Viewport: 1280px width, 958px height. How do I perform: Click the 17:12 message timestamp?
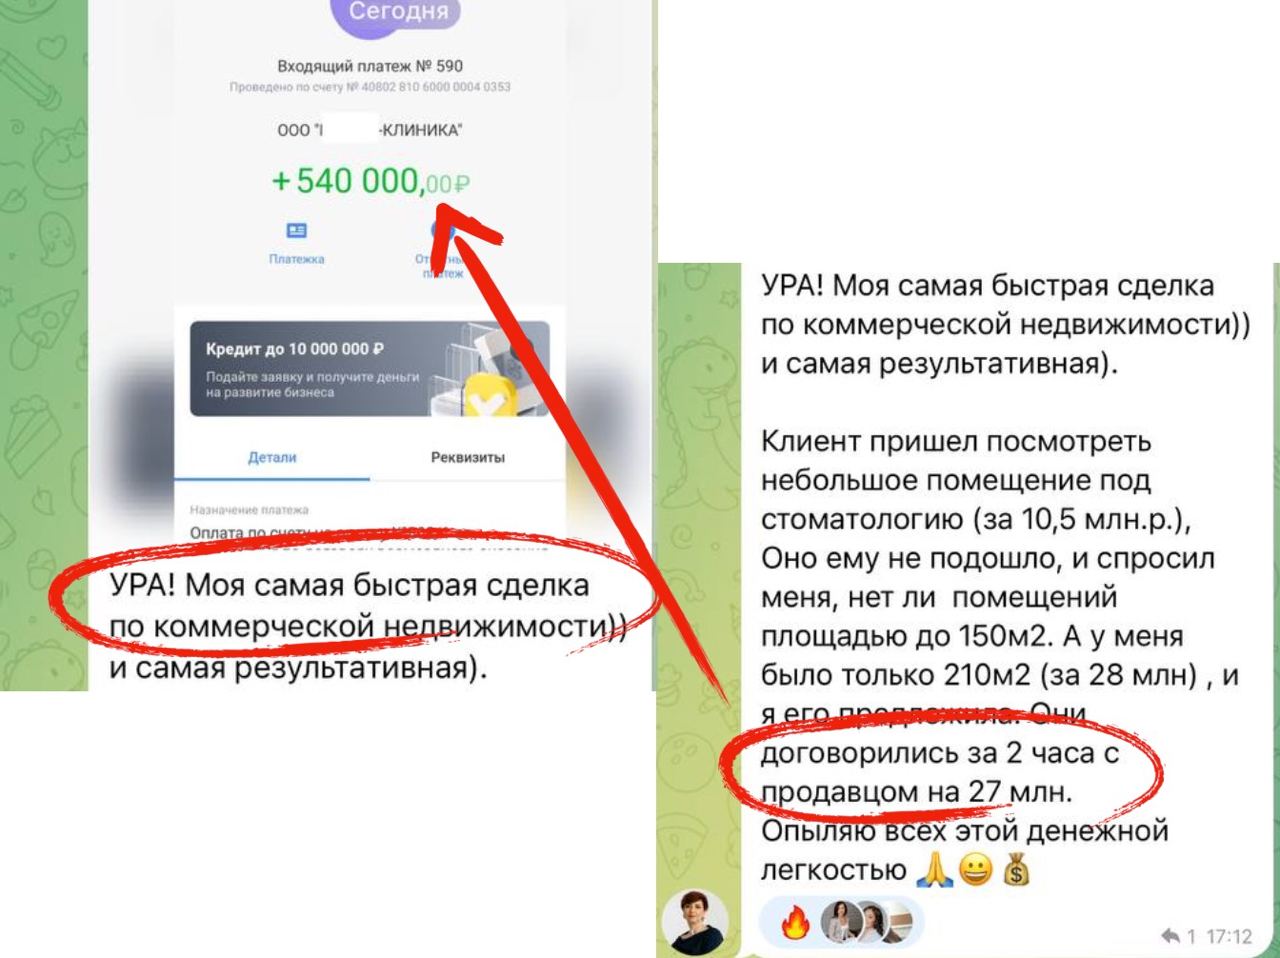(x=1229, y=936)
